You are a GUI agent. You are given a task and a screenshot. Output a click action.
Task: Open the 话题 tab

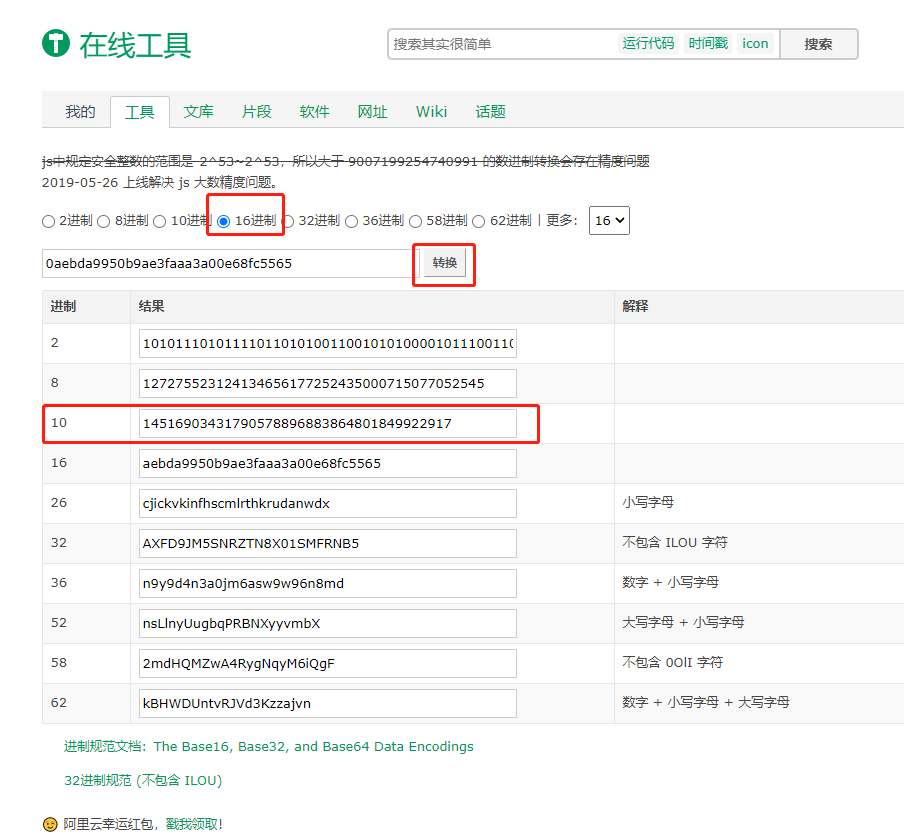[491, 112]
